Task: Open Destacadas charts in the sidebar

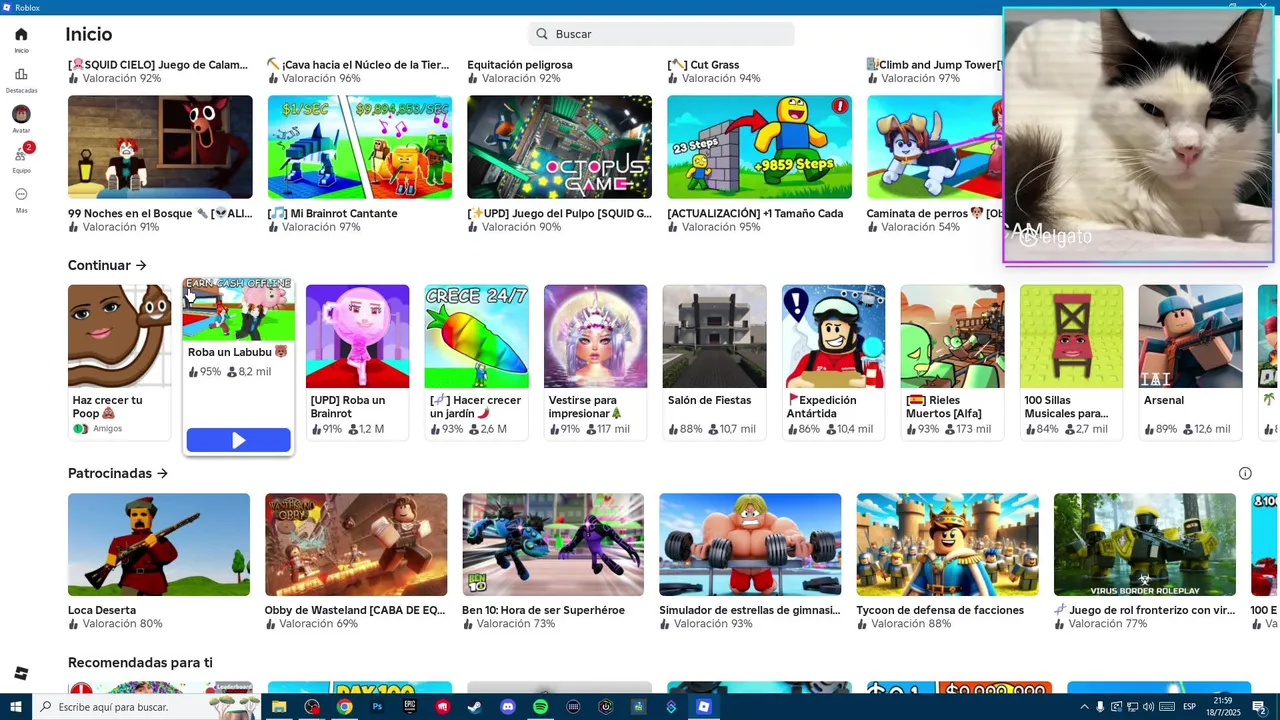Action: (21, 80)
